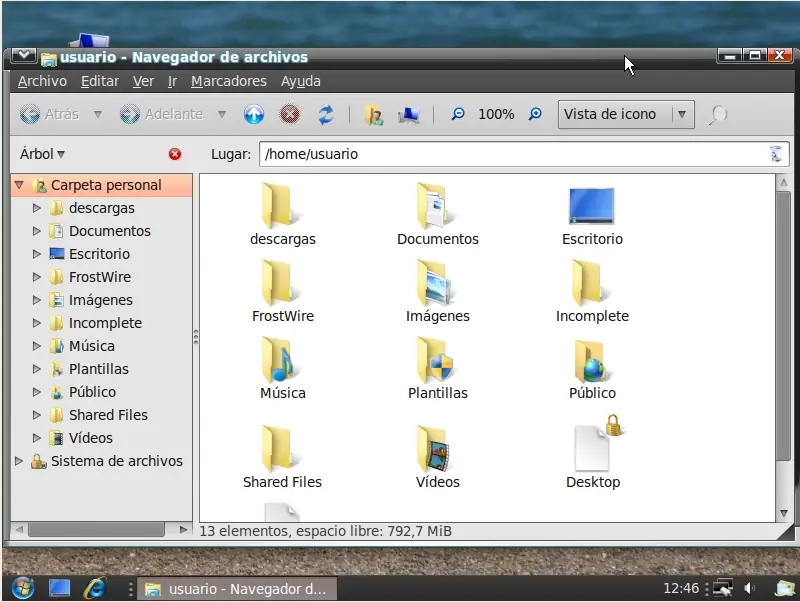Screen dimensions: 800x602
Task: Reload the current folder
Action: (x=326, y=114)
